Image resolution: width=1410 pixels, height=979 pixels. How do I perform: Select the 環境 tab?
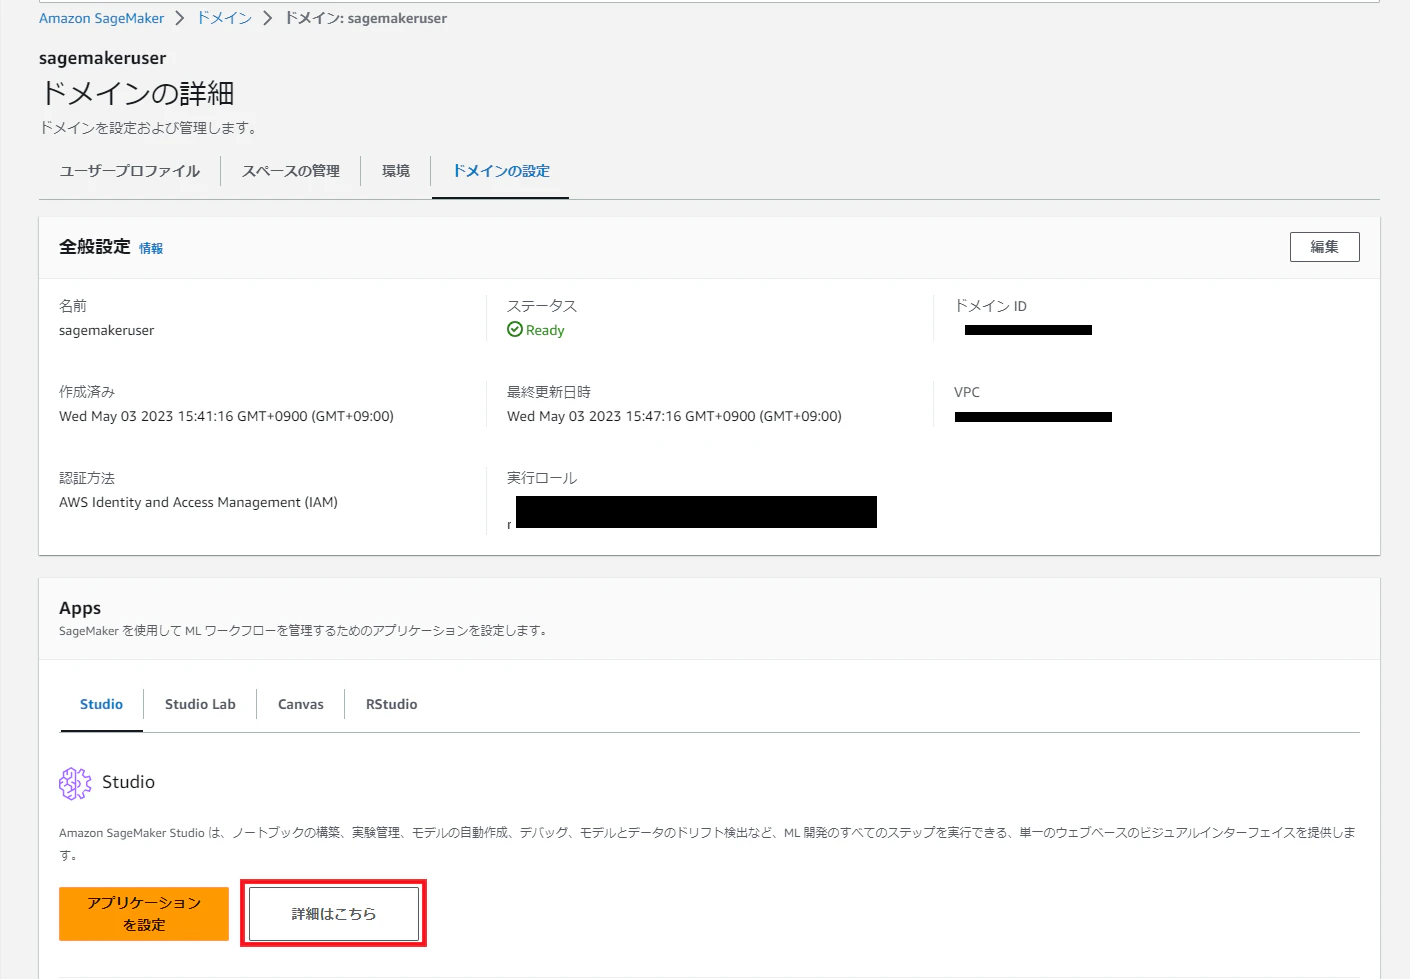(x=395, y=170)
